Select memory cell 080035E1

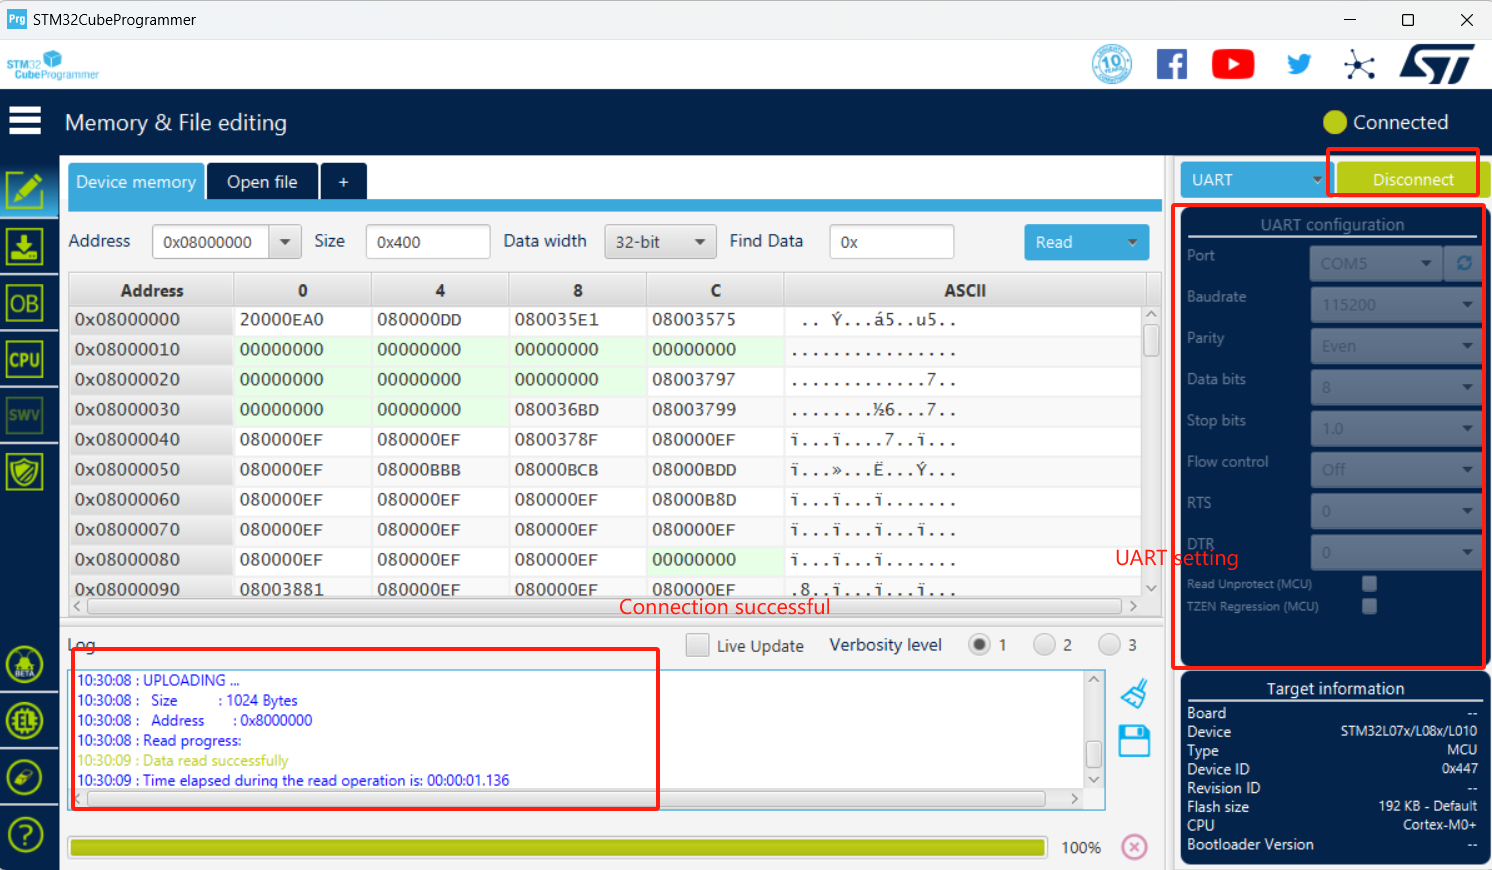tap(577, 320)
